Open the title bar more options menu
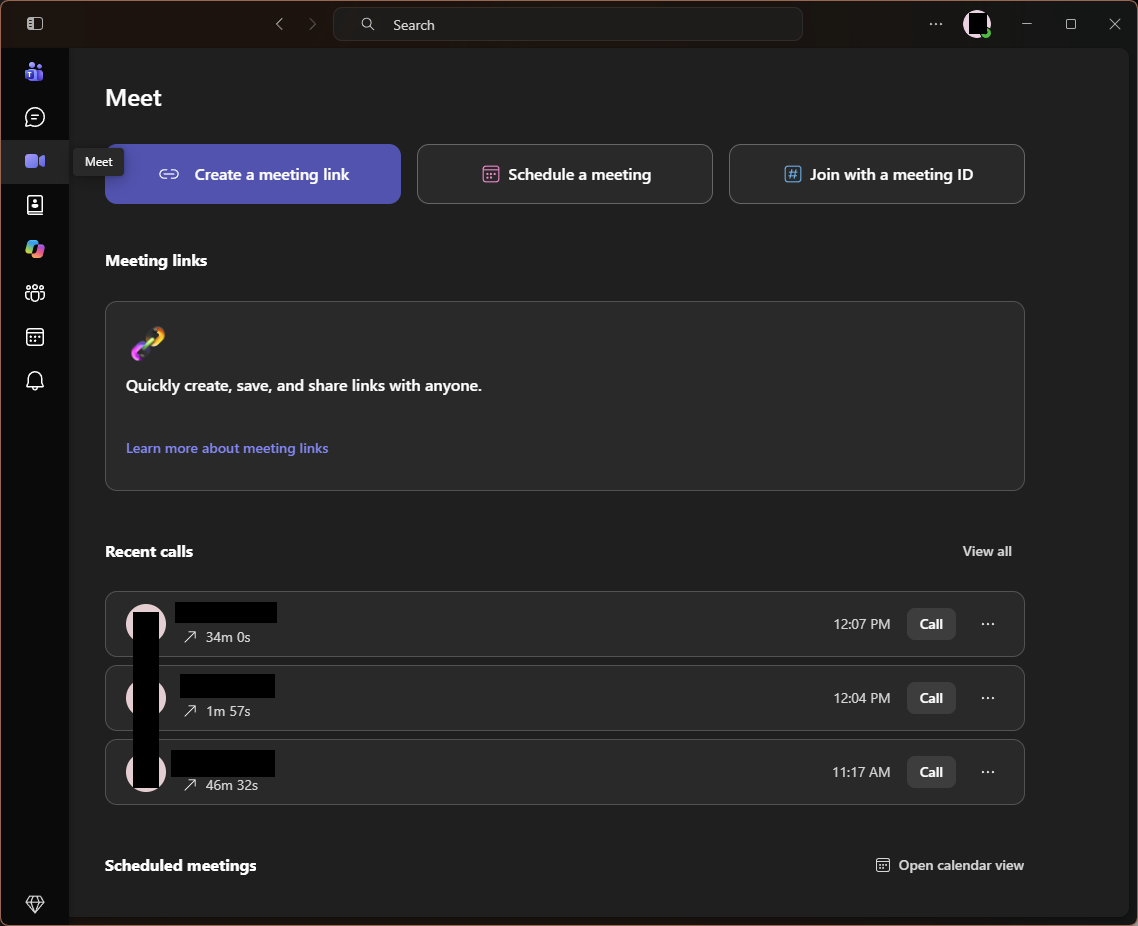The width and height of the screenshot is (1138, 926). tap(936, 24)
